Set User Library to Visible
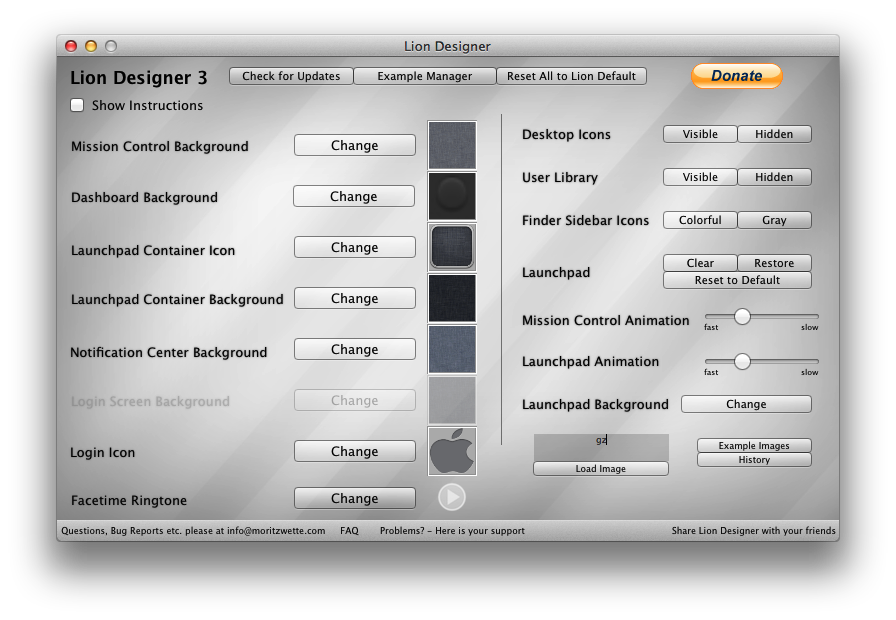This screenshot has width=896, height=620. tap(700, 177)
